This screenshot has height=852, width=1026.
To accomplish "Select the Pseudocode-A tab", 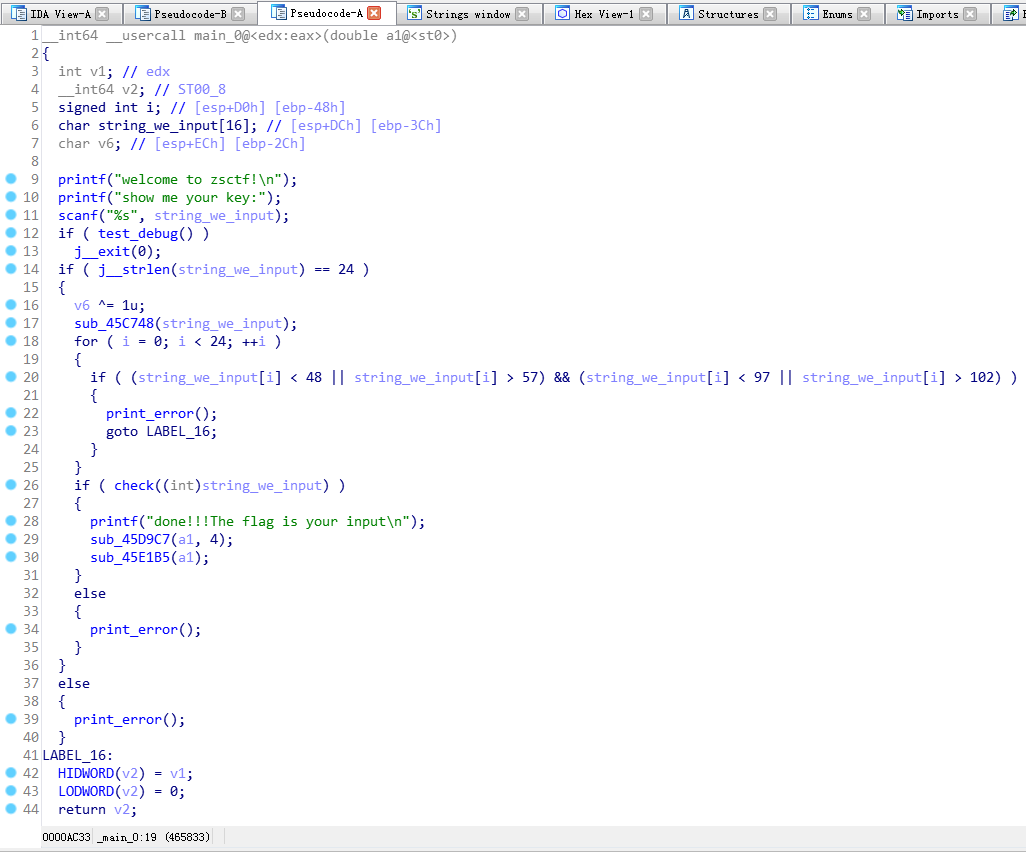I will pyautogui.click(x=326, y=13).
